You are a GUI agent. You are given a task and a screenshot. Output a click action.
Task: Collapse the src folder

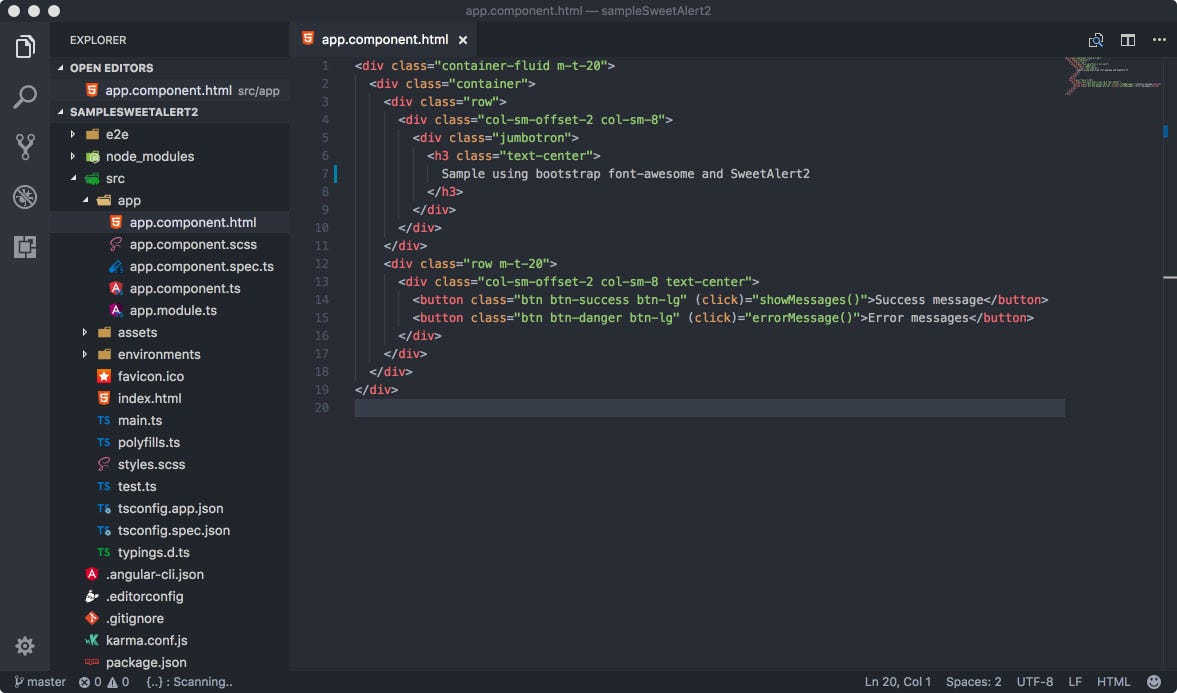116,178
